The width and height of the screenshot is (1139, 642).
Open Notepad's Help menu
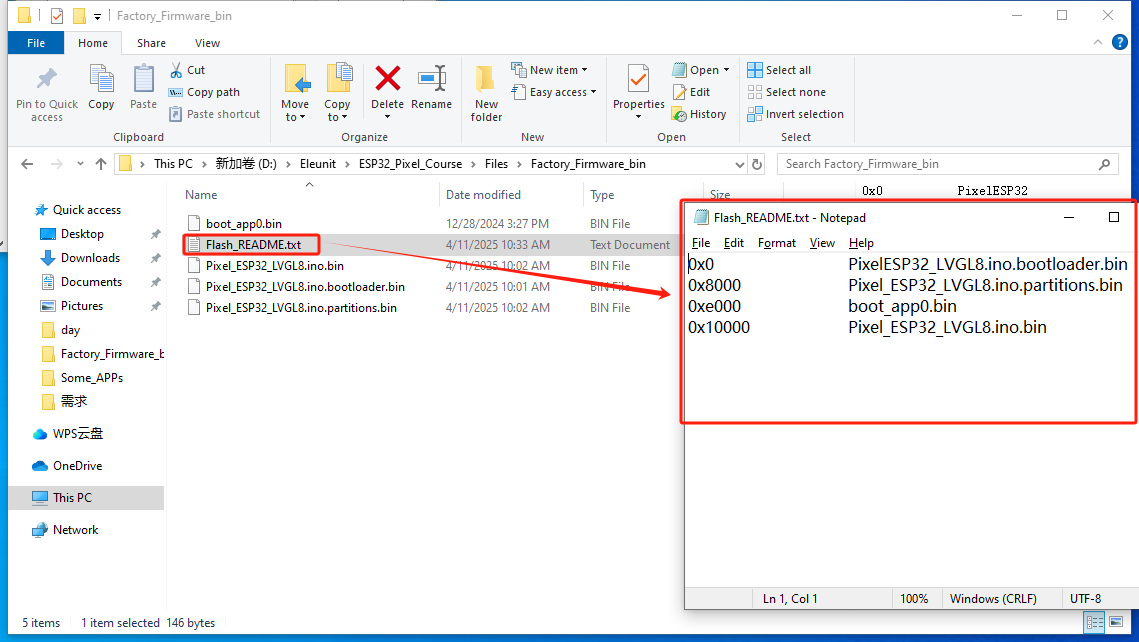pyautogui.click(x=861, y=243)
